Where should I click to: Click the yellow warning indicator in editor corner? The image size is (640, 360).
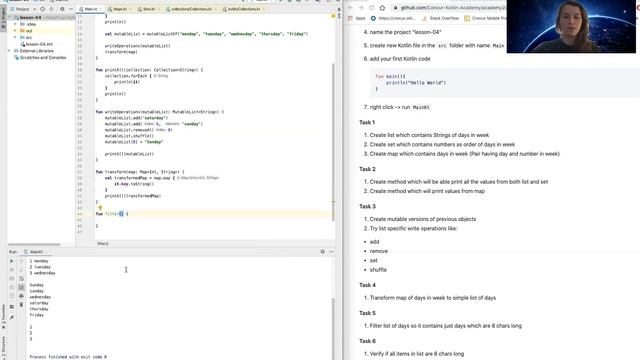(333, 16)
